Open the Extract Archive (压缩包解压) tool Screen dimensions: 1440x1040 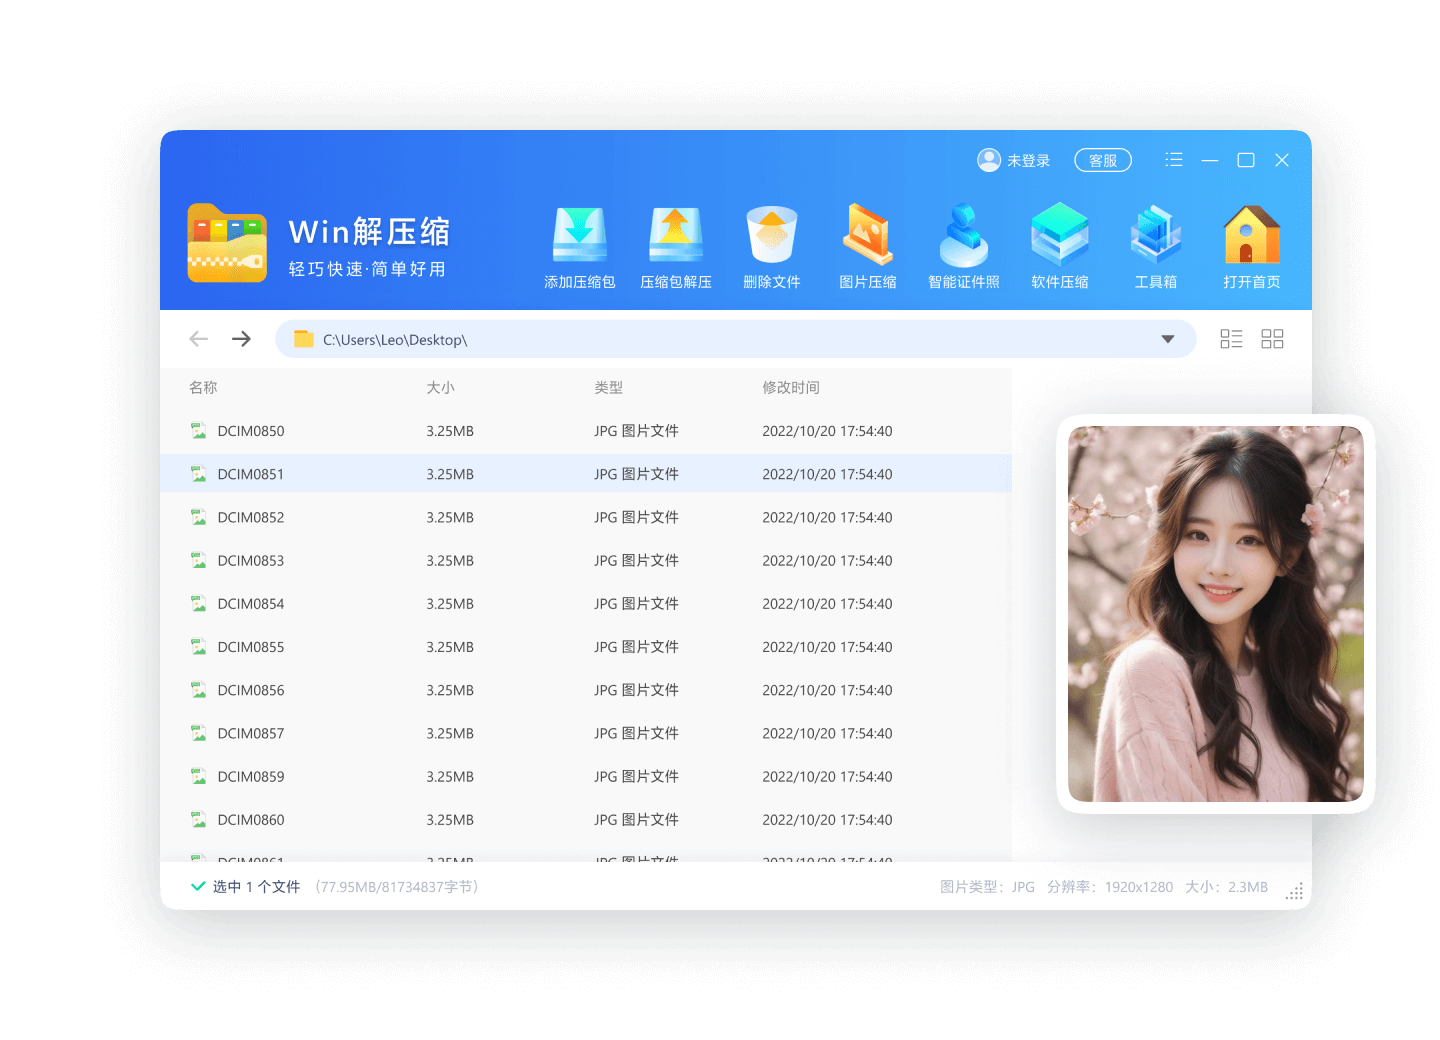[x=675, y=236]
